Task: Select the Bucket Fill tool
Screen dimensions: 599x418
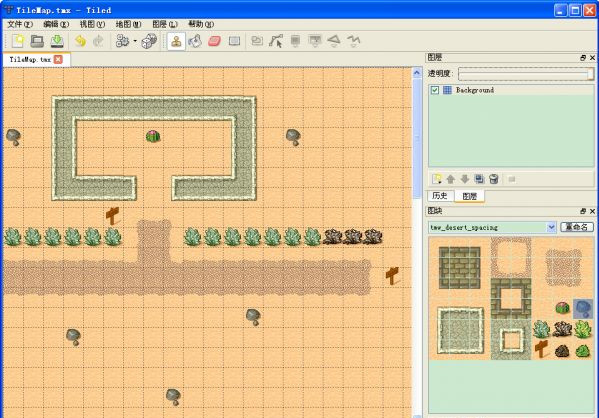Action: point(195,41)
